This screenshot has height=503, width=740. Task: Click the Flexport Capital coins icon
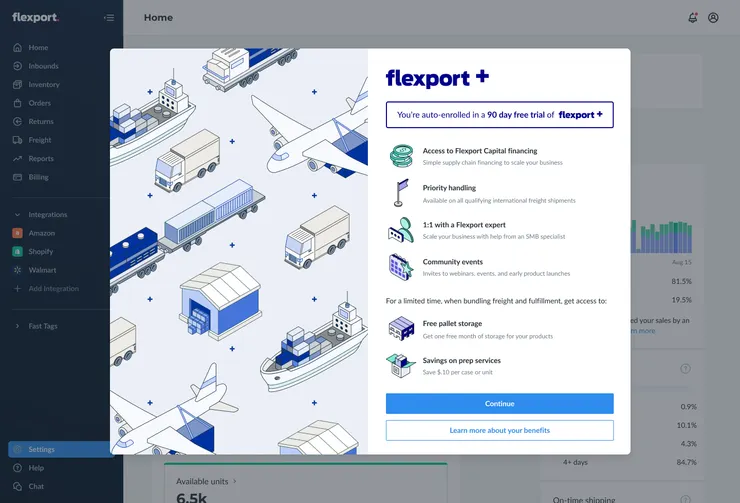pos(401,156)
